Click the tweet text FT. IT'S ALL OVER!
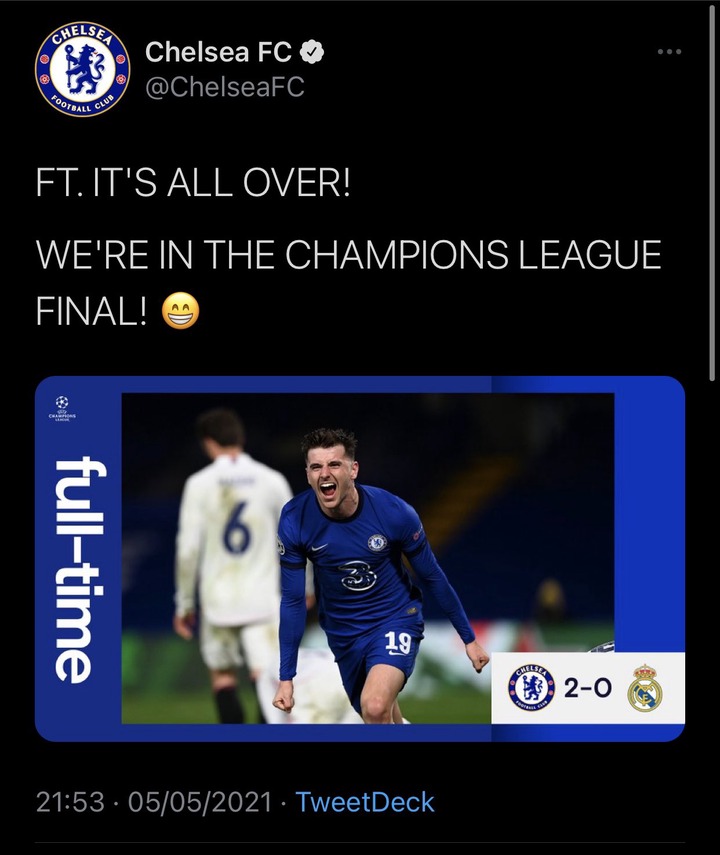Screen dimensions: 720x855 (193, 183)
